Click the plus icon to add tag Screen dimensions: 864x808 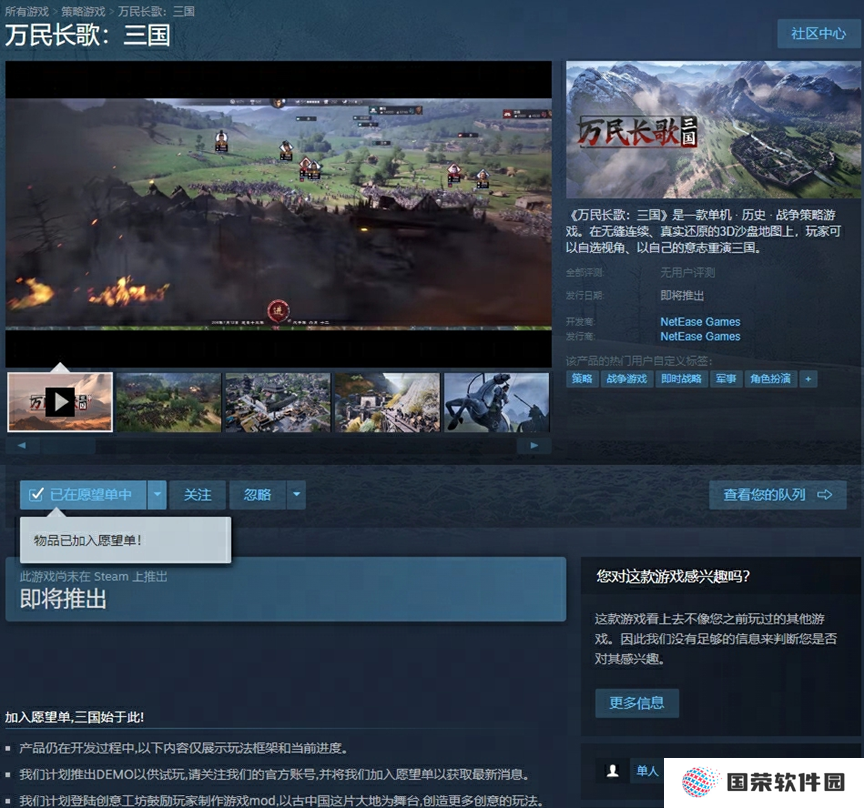tap(808, 379)
